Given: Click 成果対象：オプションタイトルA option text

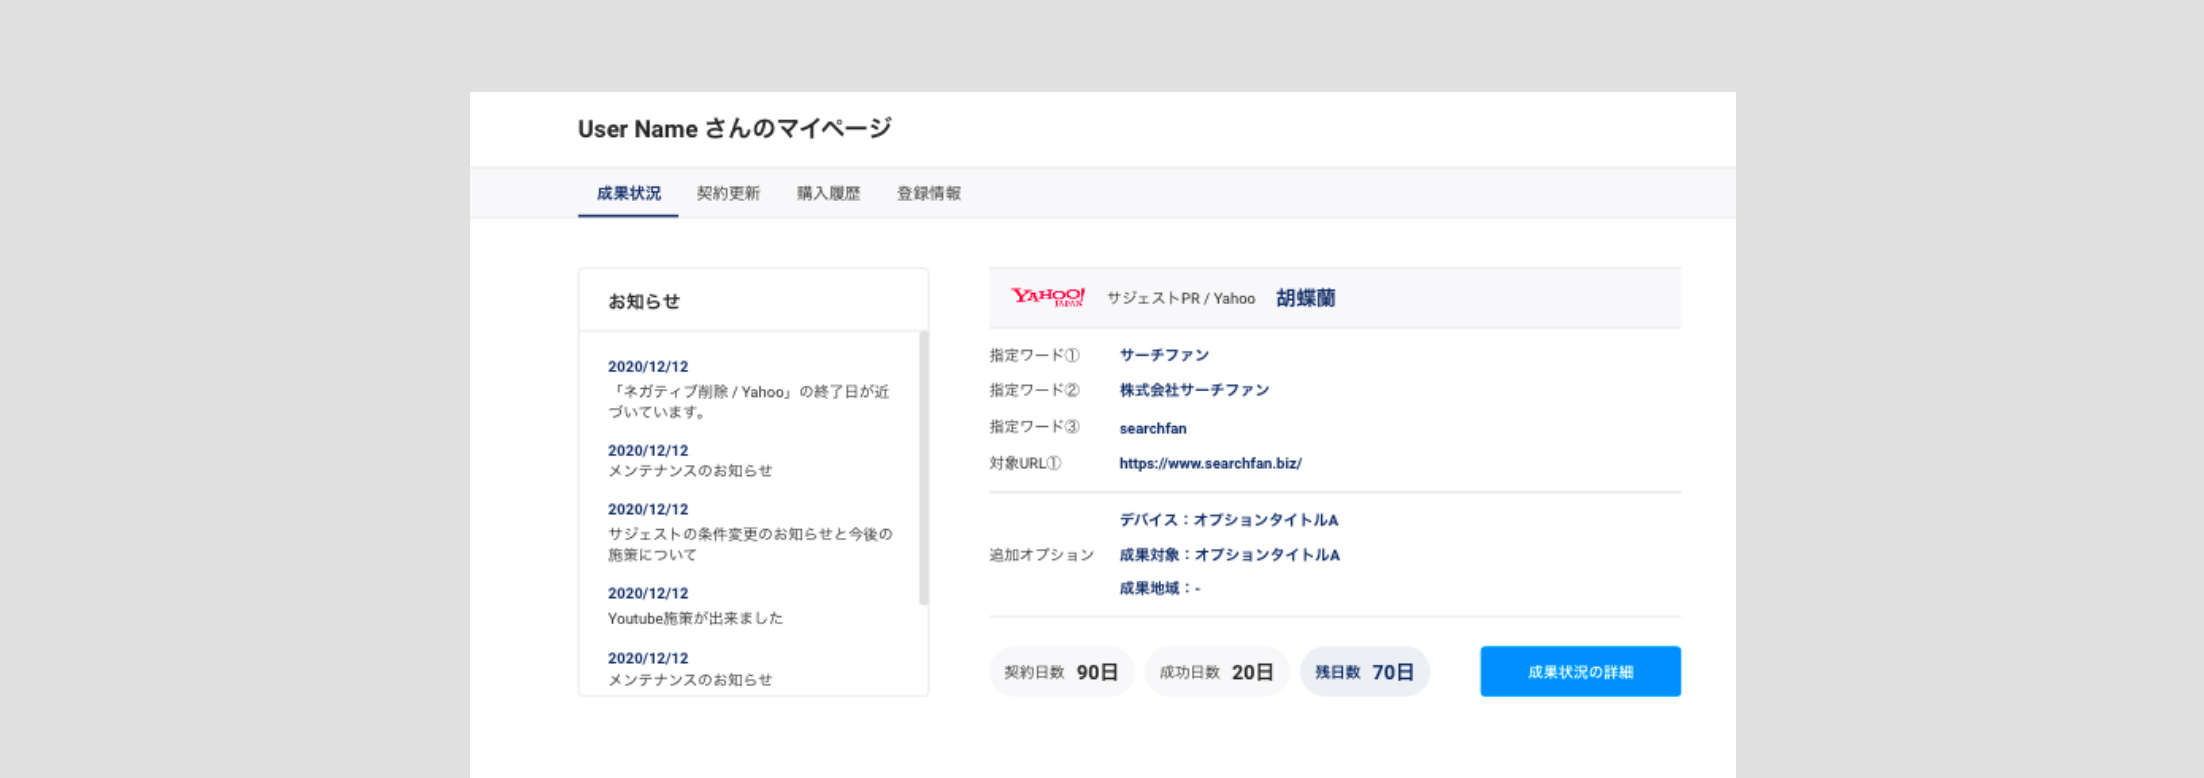Looking at the screenshot, I should pyautogui.click(x=1229, y=555).
